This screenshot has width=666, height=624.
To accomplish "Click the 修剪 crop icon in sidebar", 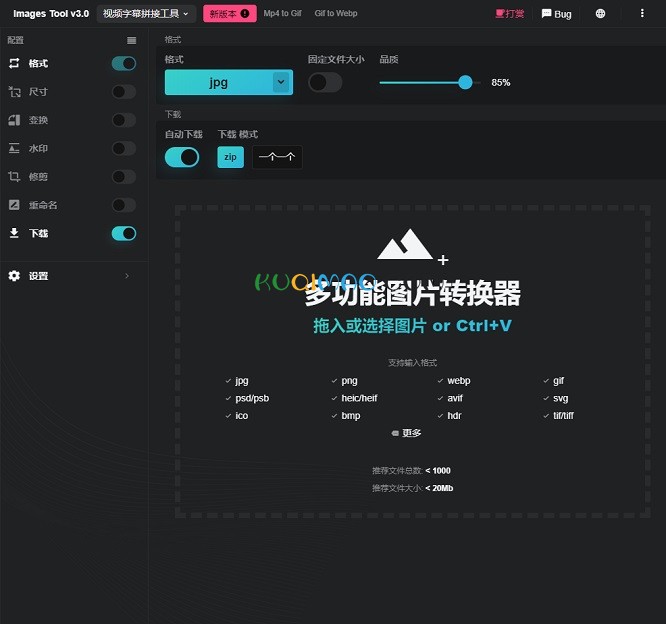I will point(14,177).
